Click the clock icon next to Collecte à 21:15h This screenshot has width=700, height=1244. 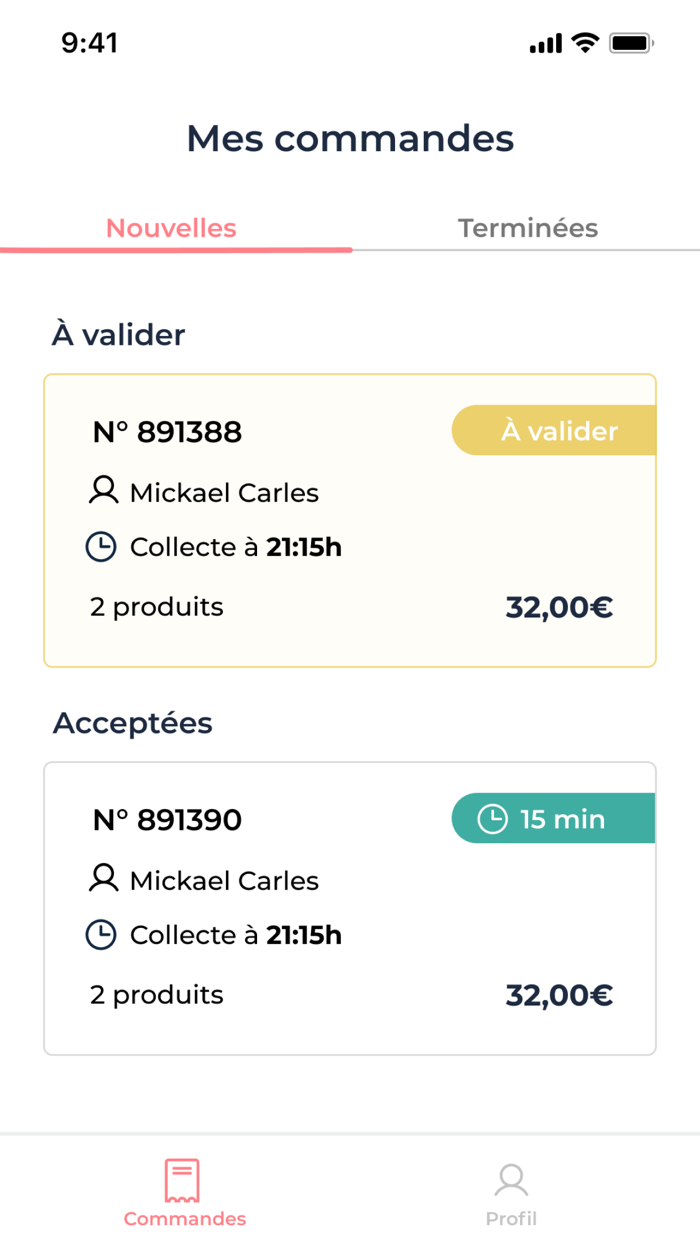[101, 547]
